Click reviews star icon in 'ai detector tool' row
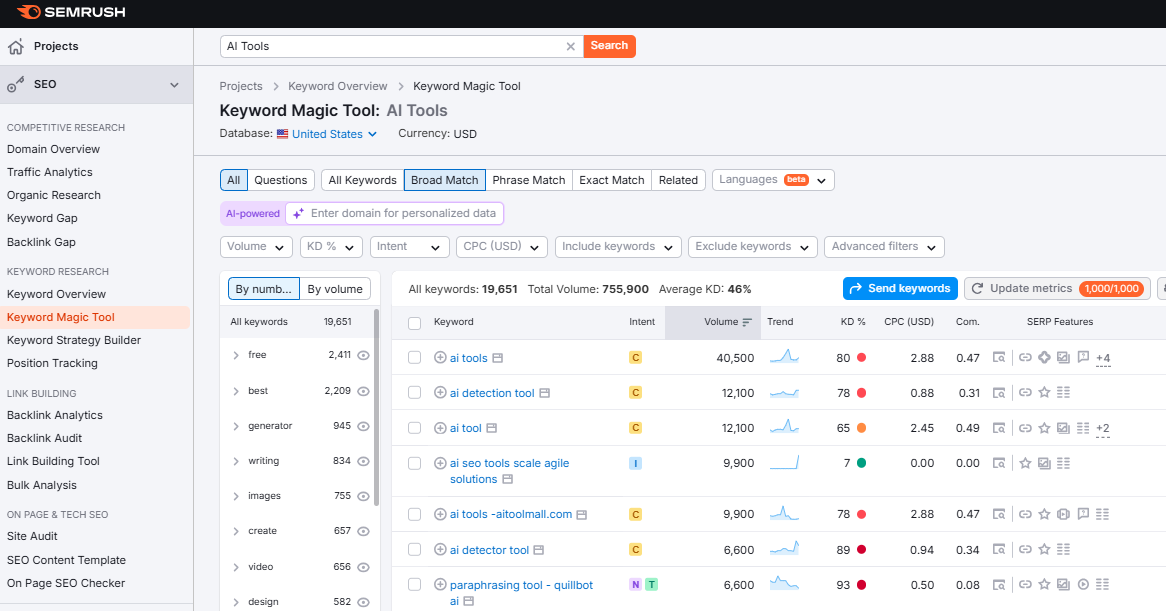 click(1045, 549)
